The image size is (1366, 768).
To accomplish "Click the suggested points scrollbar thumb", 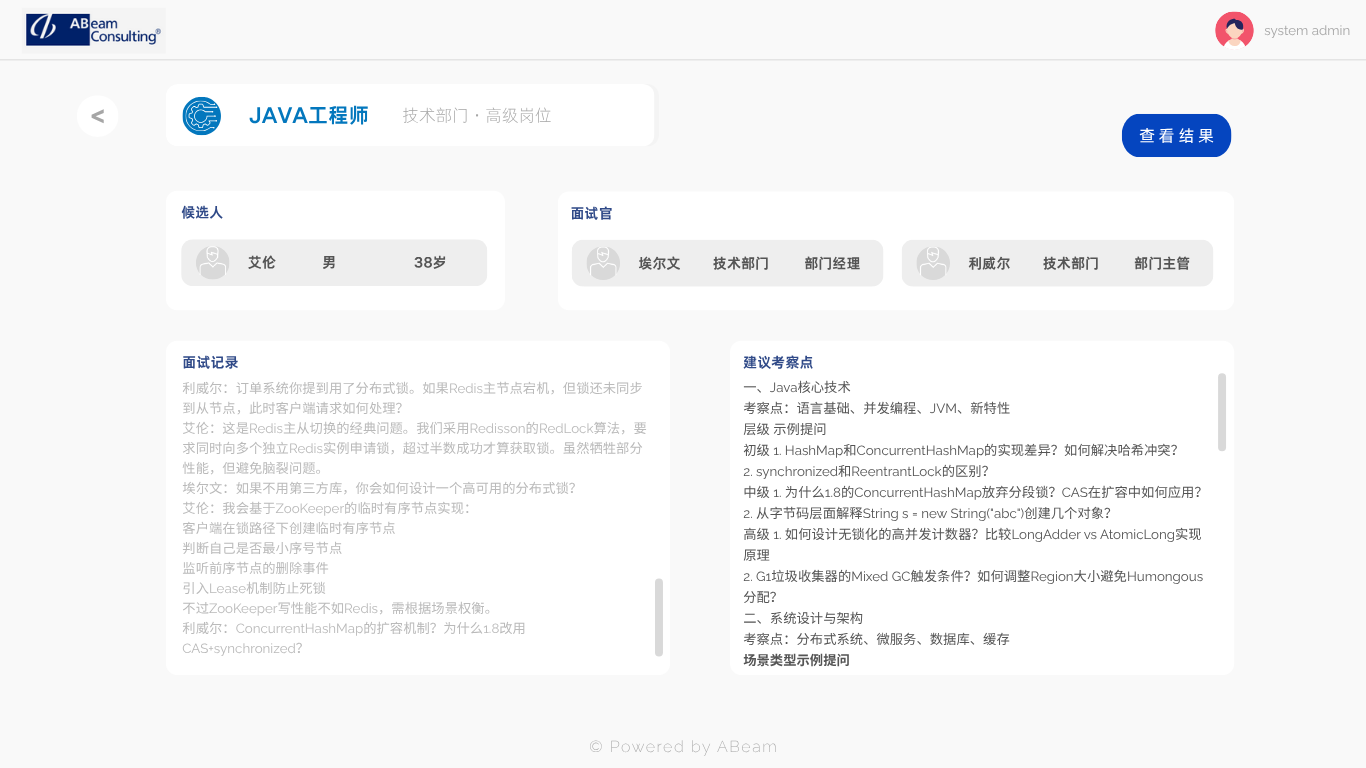I will [x=1222, y=412].
